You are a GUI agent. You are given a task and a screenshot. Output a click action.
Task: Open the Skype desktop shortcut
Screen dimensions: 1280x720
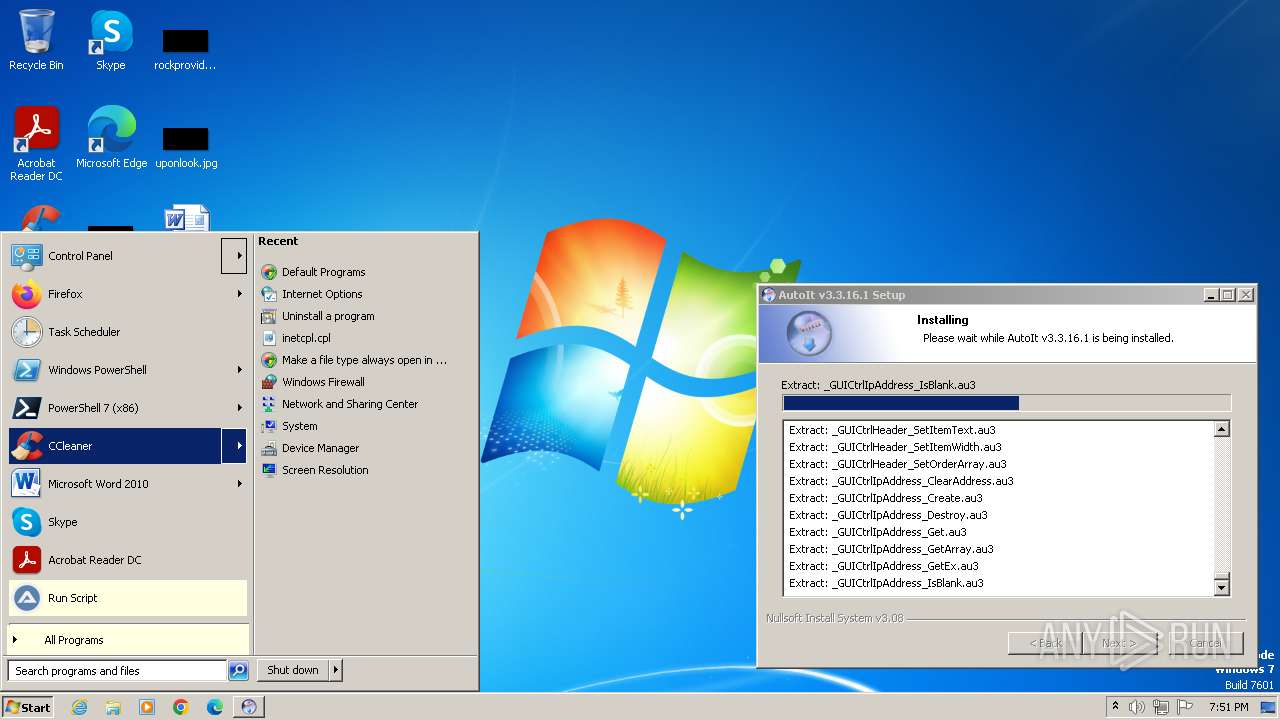point(110,40)
